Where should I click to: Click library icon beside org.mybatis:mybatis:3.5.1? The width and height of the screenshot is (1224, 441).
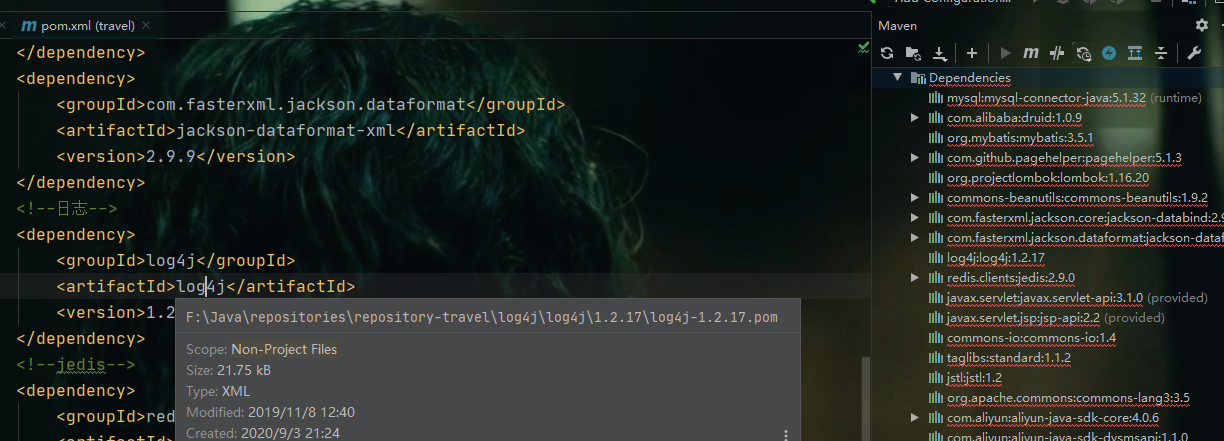click(937, 137)
